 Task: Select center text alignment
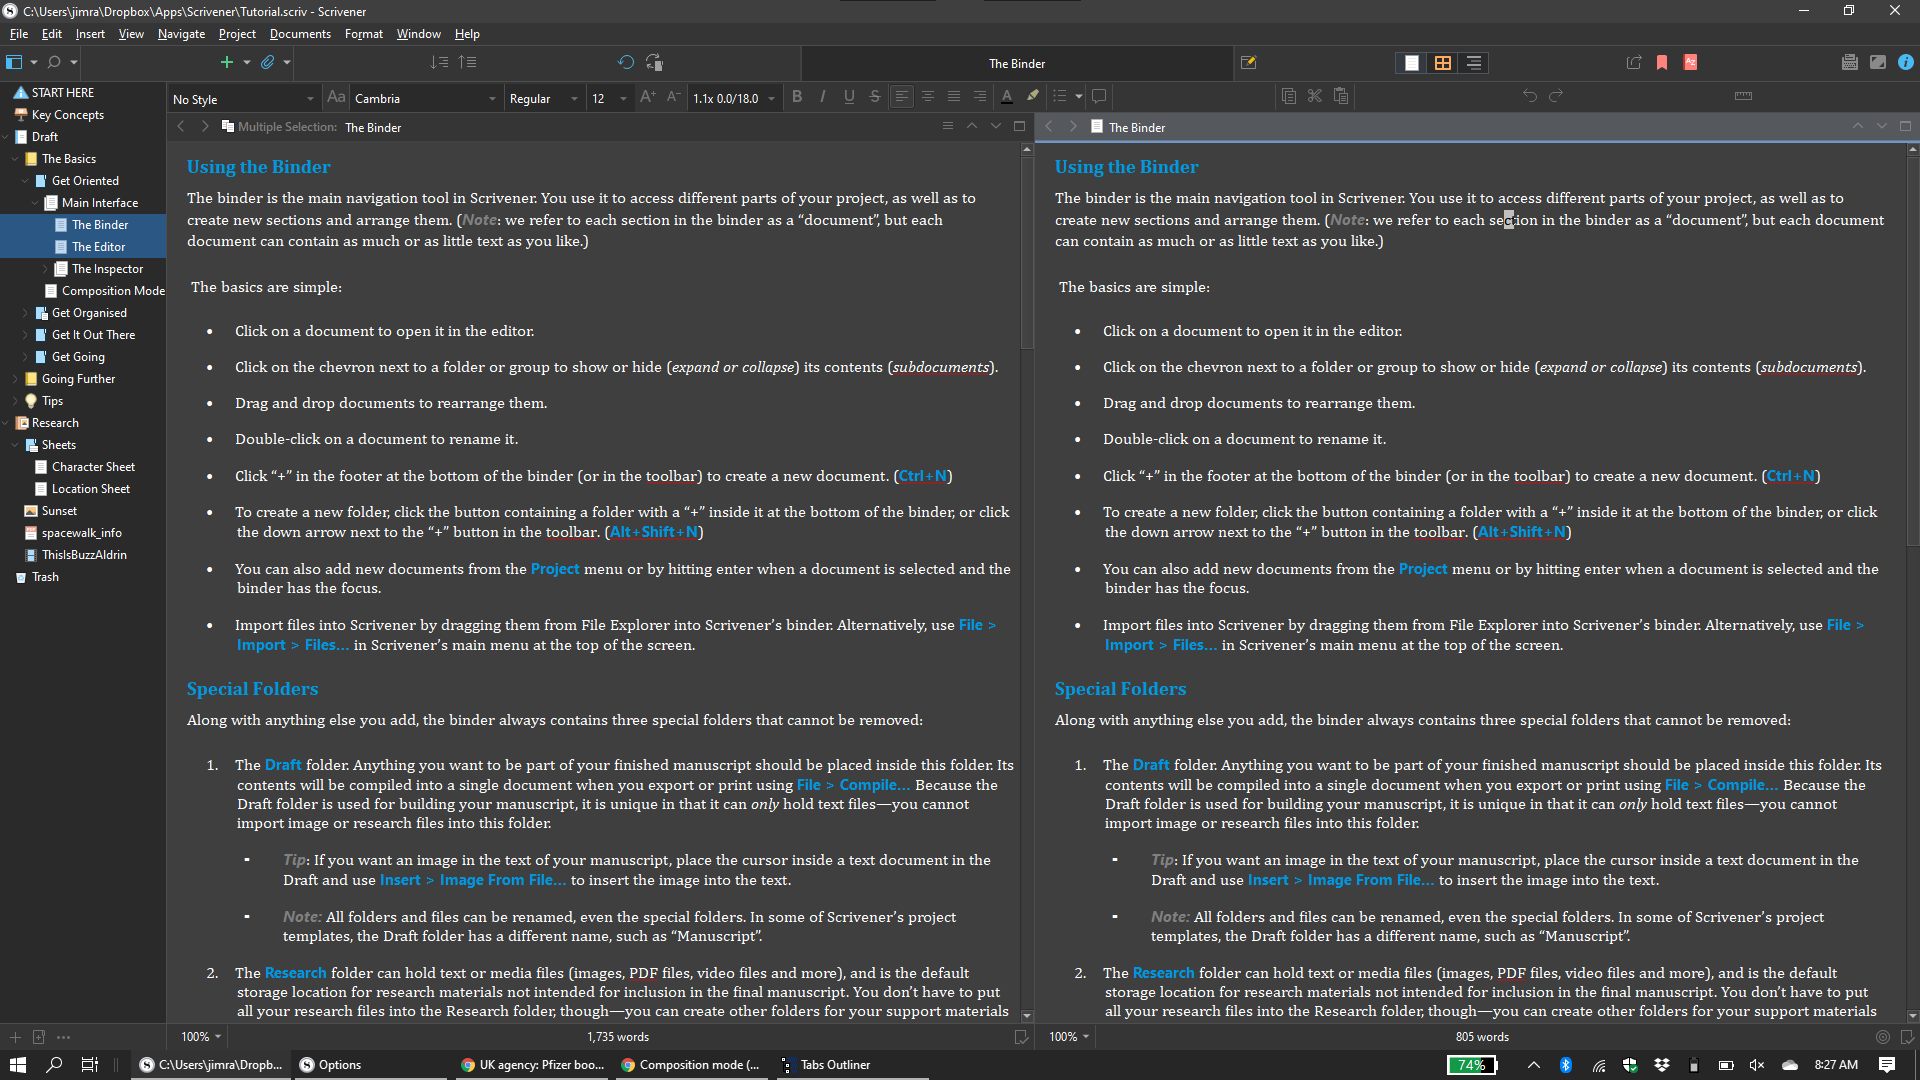(x=928, y=96)
